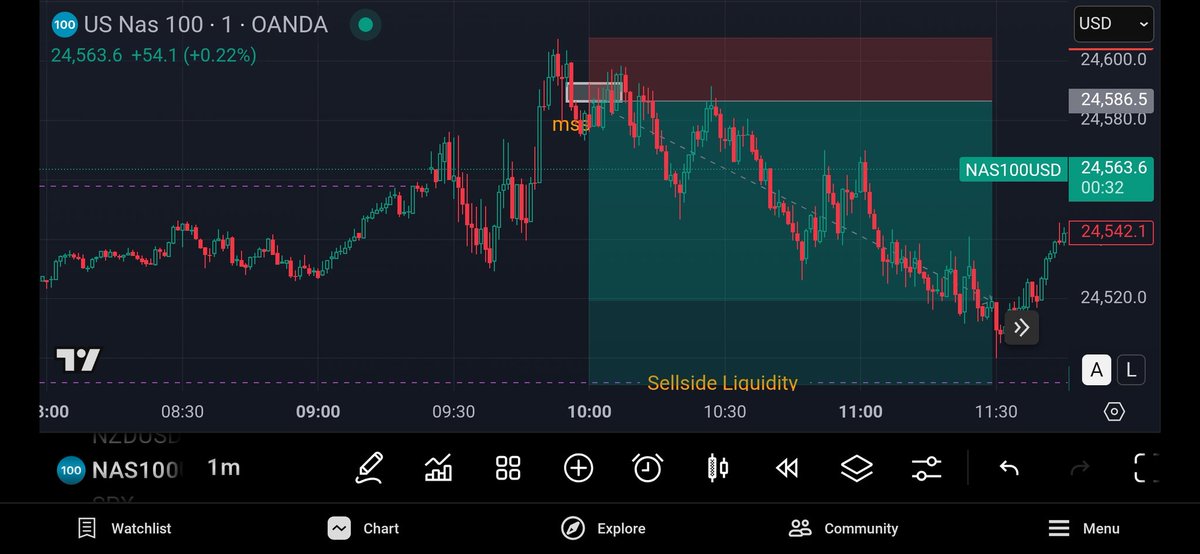The height and width of the screenshot is (554, 1200).
Task: Open the Menu tab
Action: [1083, 529]
